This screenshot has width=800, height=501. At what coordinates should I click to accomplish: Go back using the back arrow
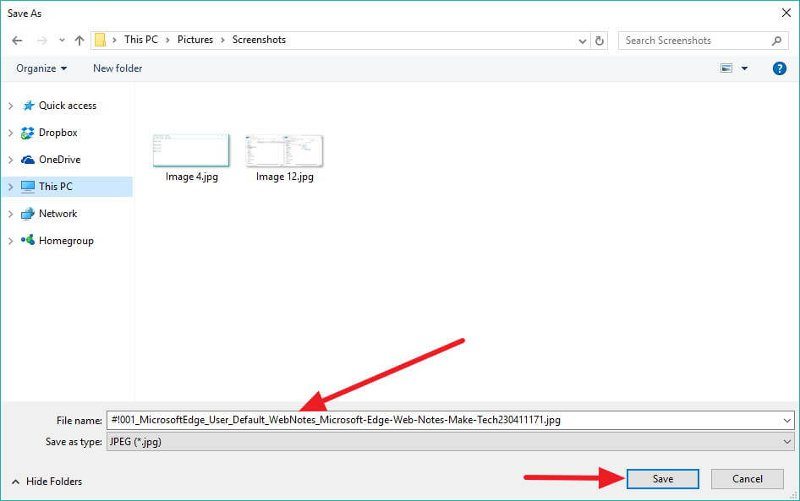(x=17, y=40)
